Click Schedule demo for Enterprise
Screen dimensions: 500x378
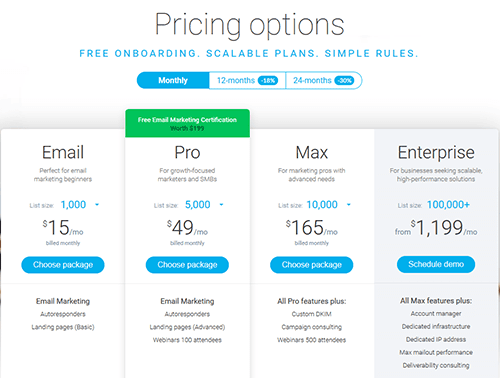click(436, 264)
